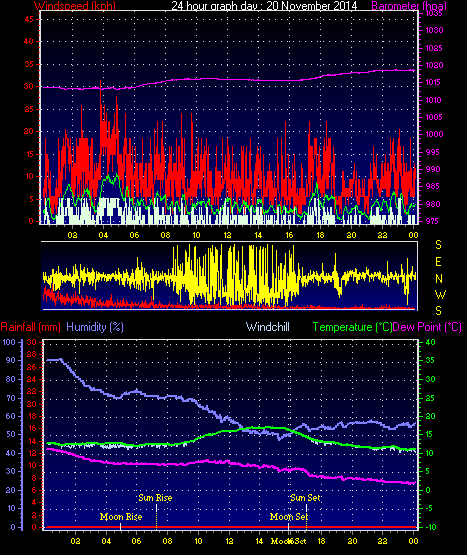Click barometer scale value 1005

pyautogui.click(x=434, y=117)
